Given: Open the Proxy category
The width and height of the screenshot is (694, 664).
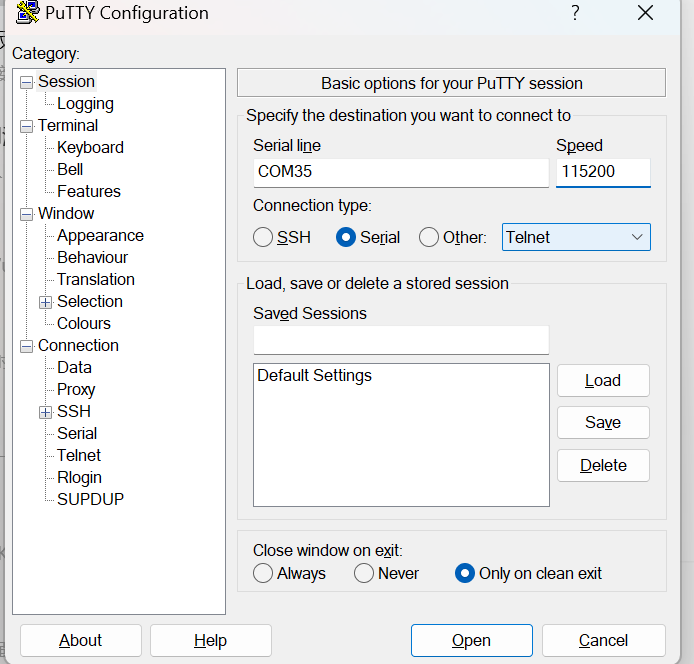Looking at the screenshot, I should [x=76, y=390].
